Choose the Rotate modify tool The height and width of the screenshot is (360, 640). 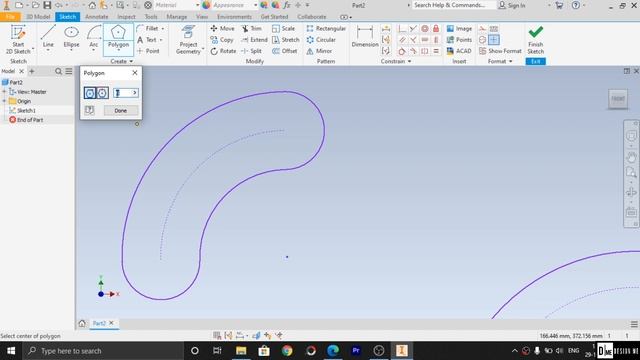point(223,51)
